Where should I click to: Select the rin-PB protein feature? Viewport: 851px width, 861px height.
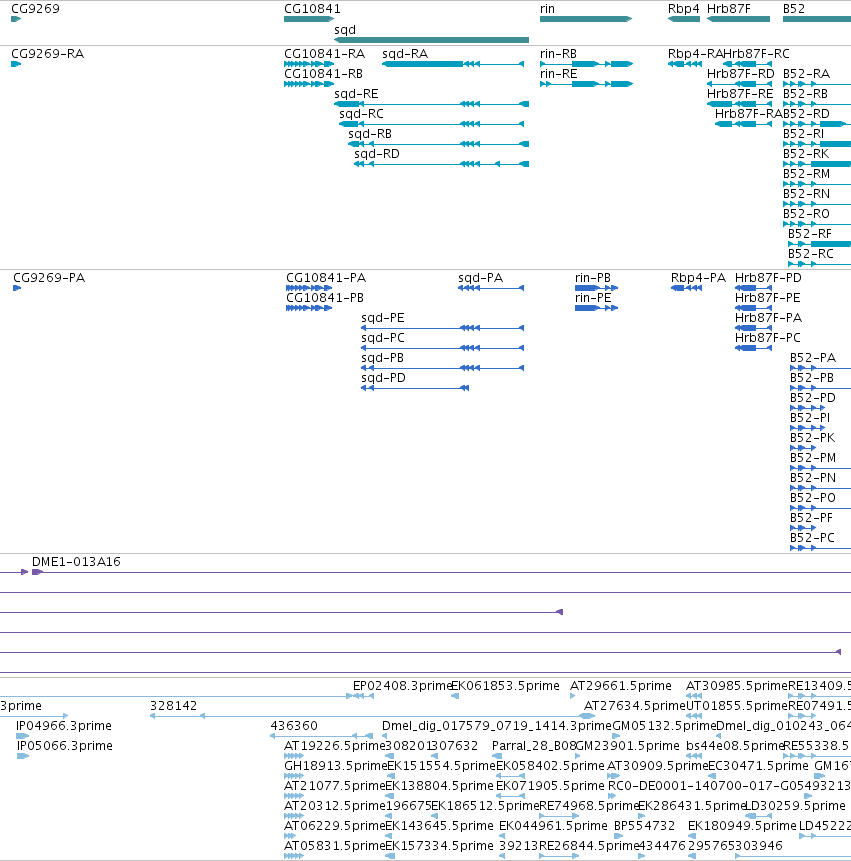[x=596, y=288]
